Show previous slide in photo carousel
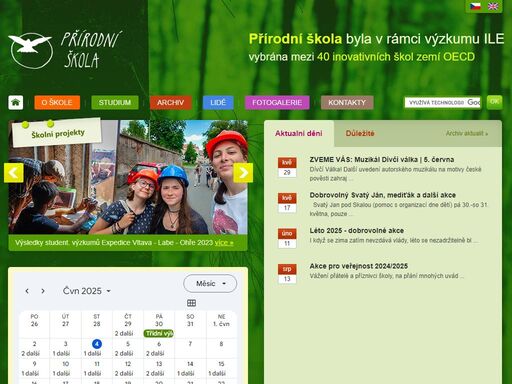Image resolution: width=512 pixels, height=384 pixels. point(14,173)
